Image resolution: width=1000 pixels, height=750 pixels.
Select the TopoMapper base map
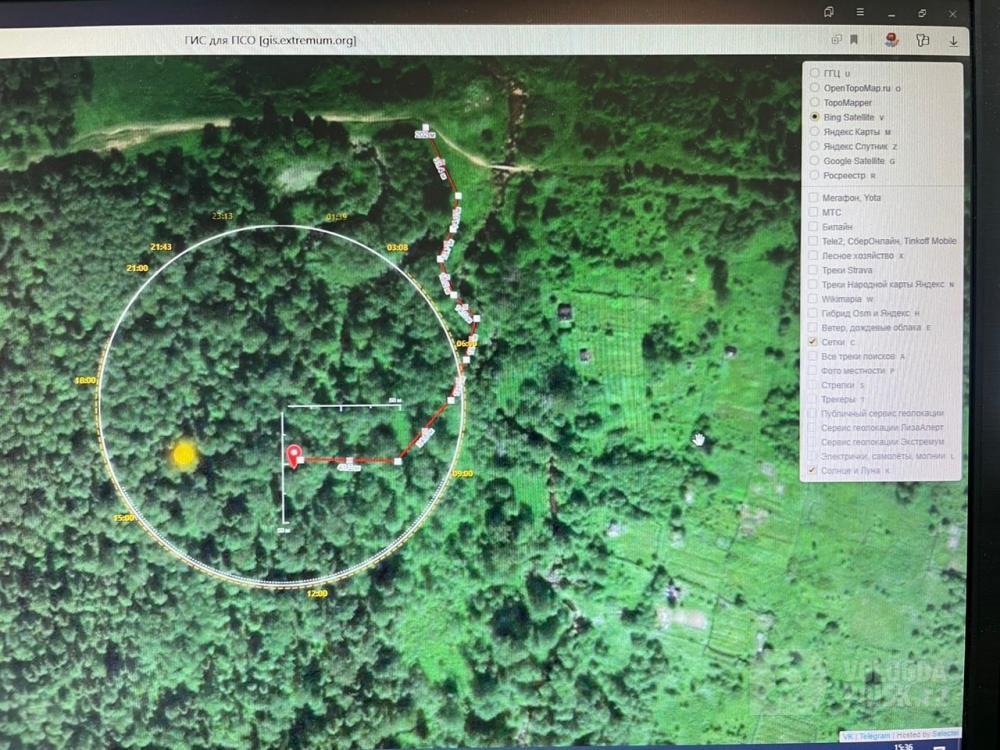pos(814,102)
